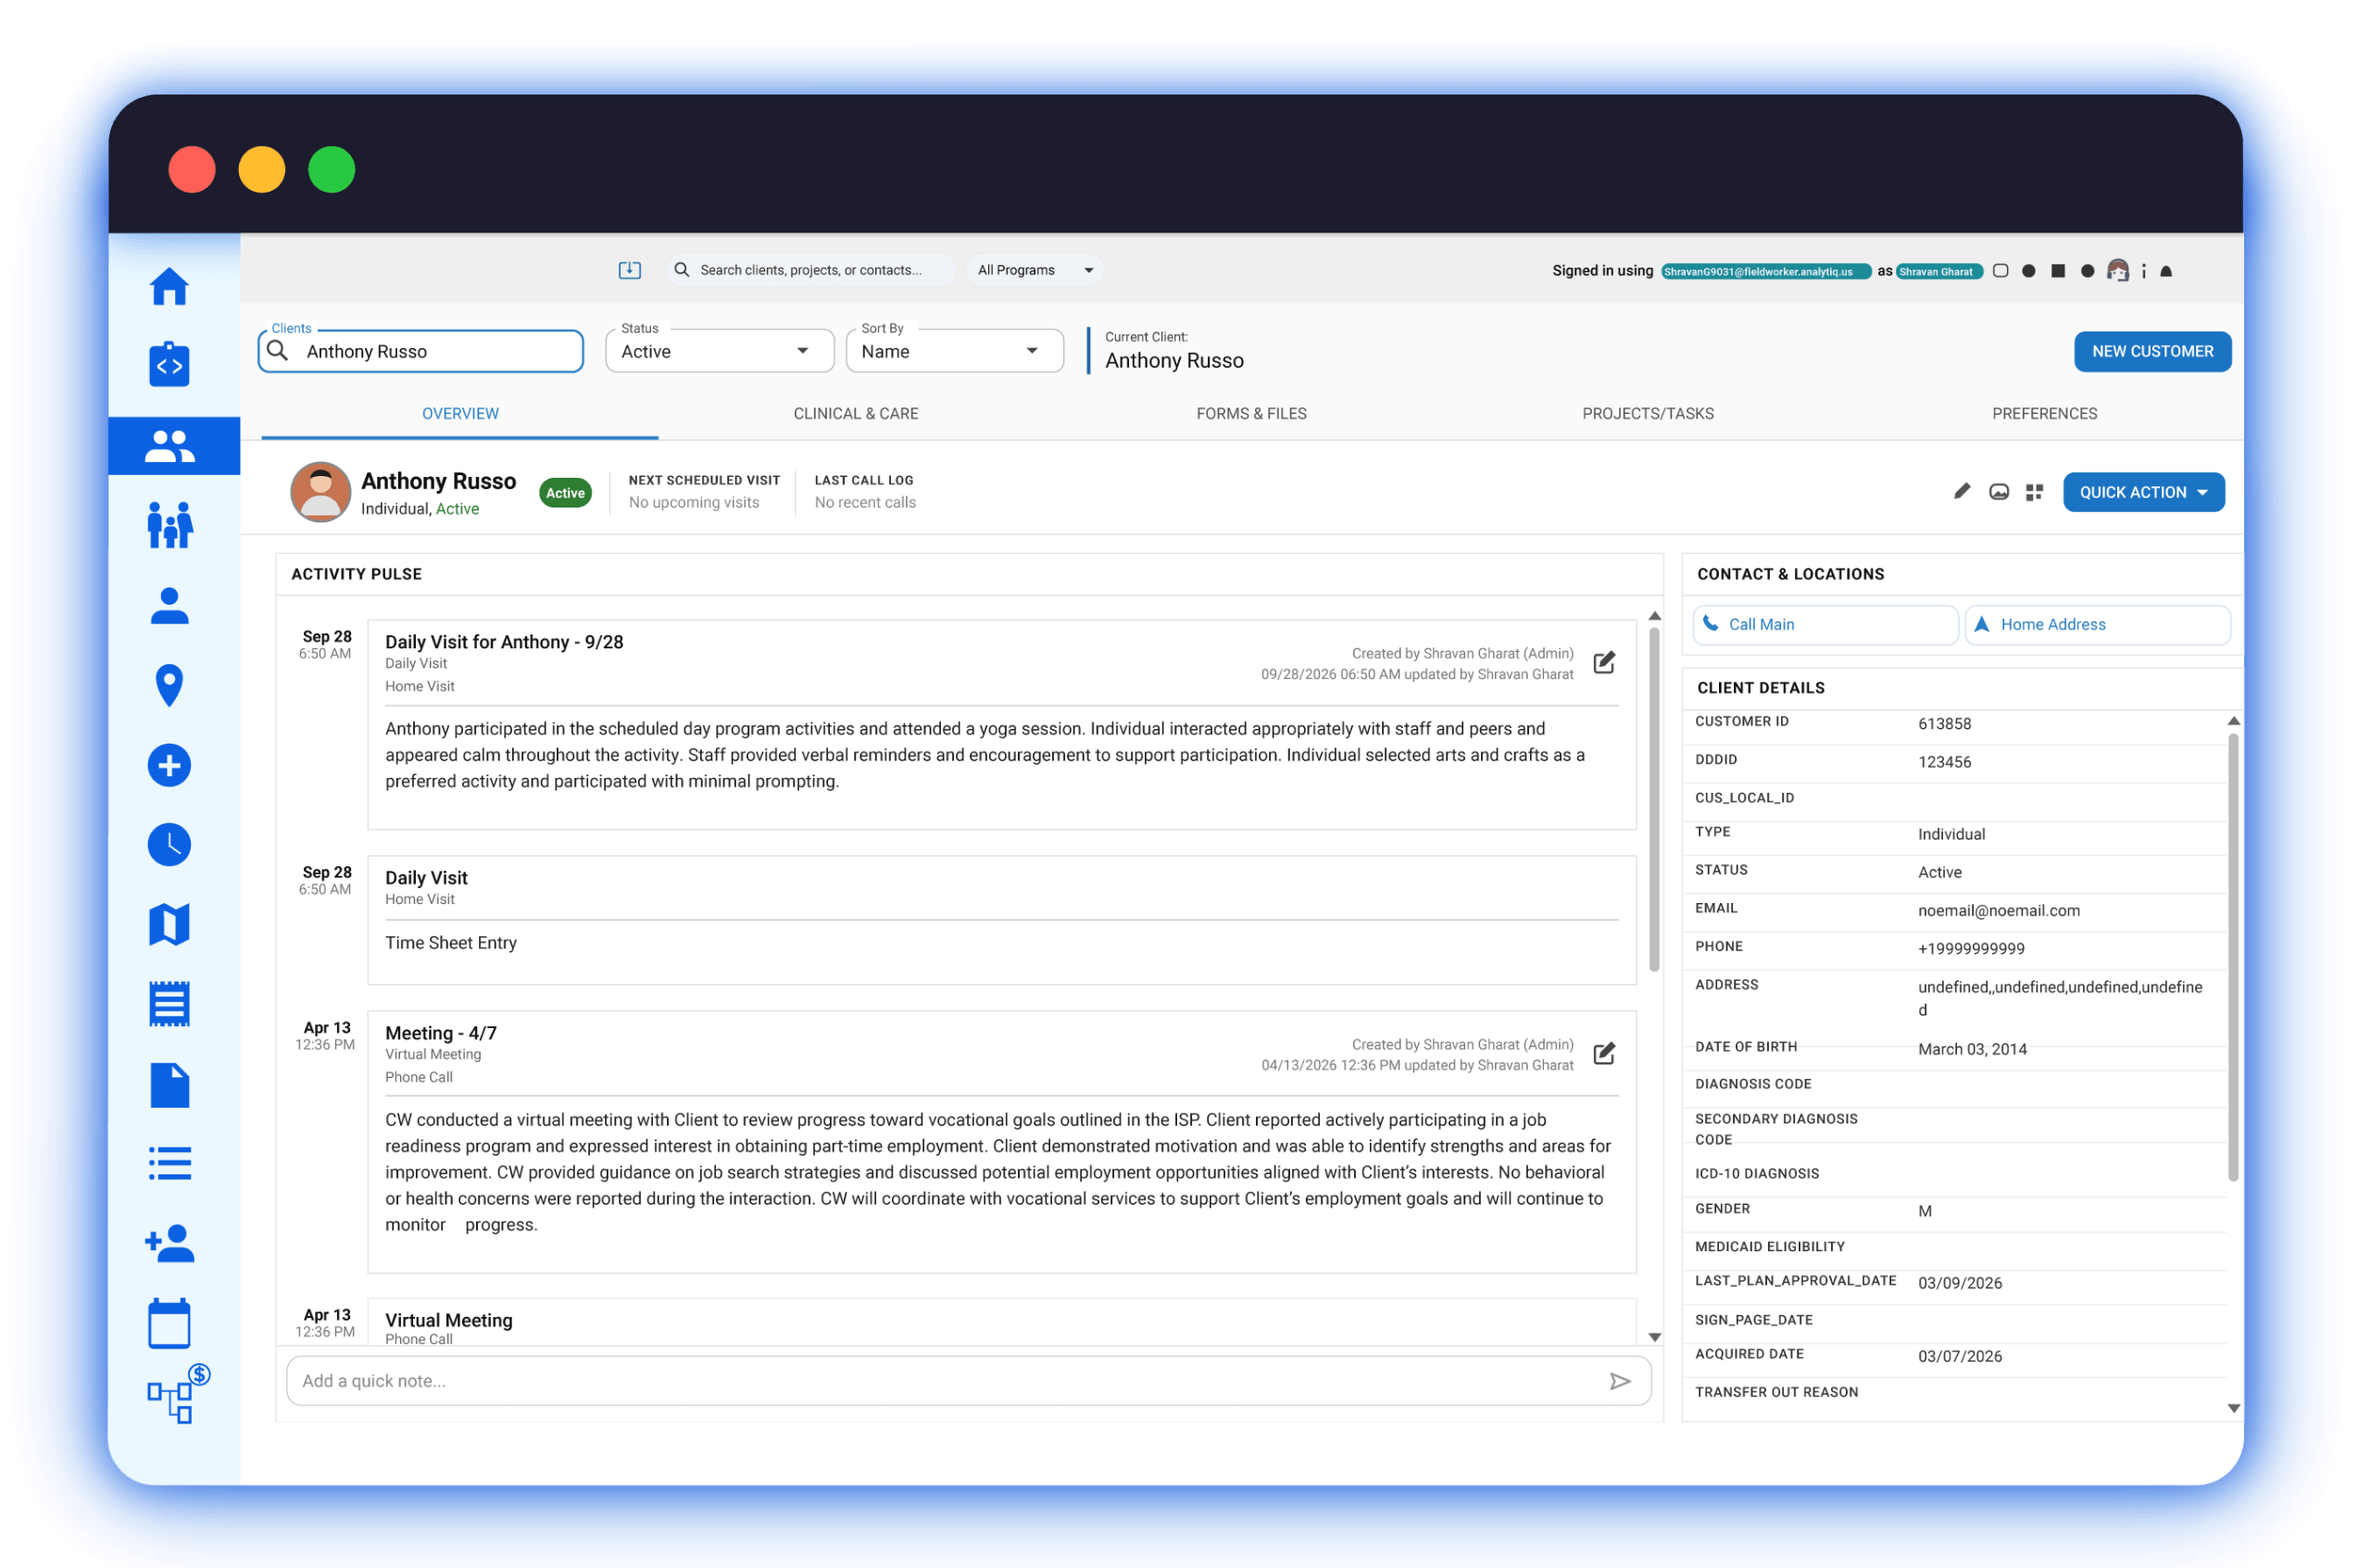Viewport: 2371px width, 1568px height.
Task: Open the document file icon in sidebar
Action: [x=169, y=1086]
